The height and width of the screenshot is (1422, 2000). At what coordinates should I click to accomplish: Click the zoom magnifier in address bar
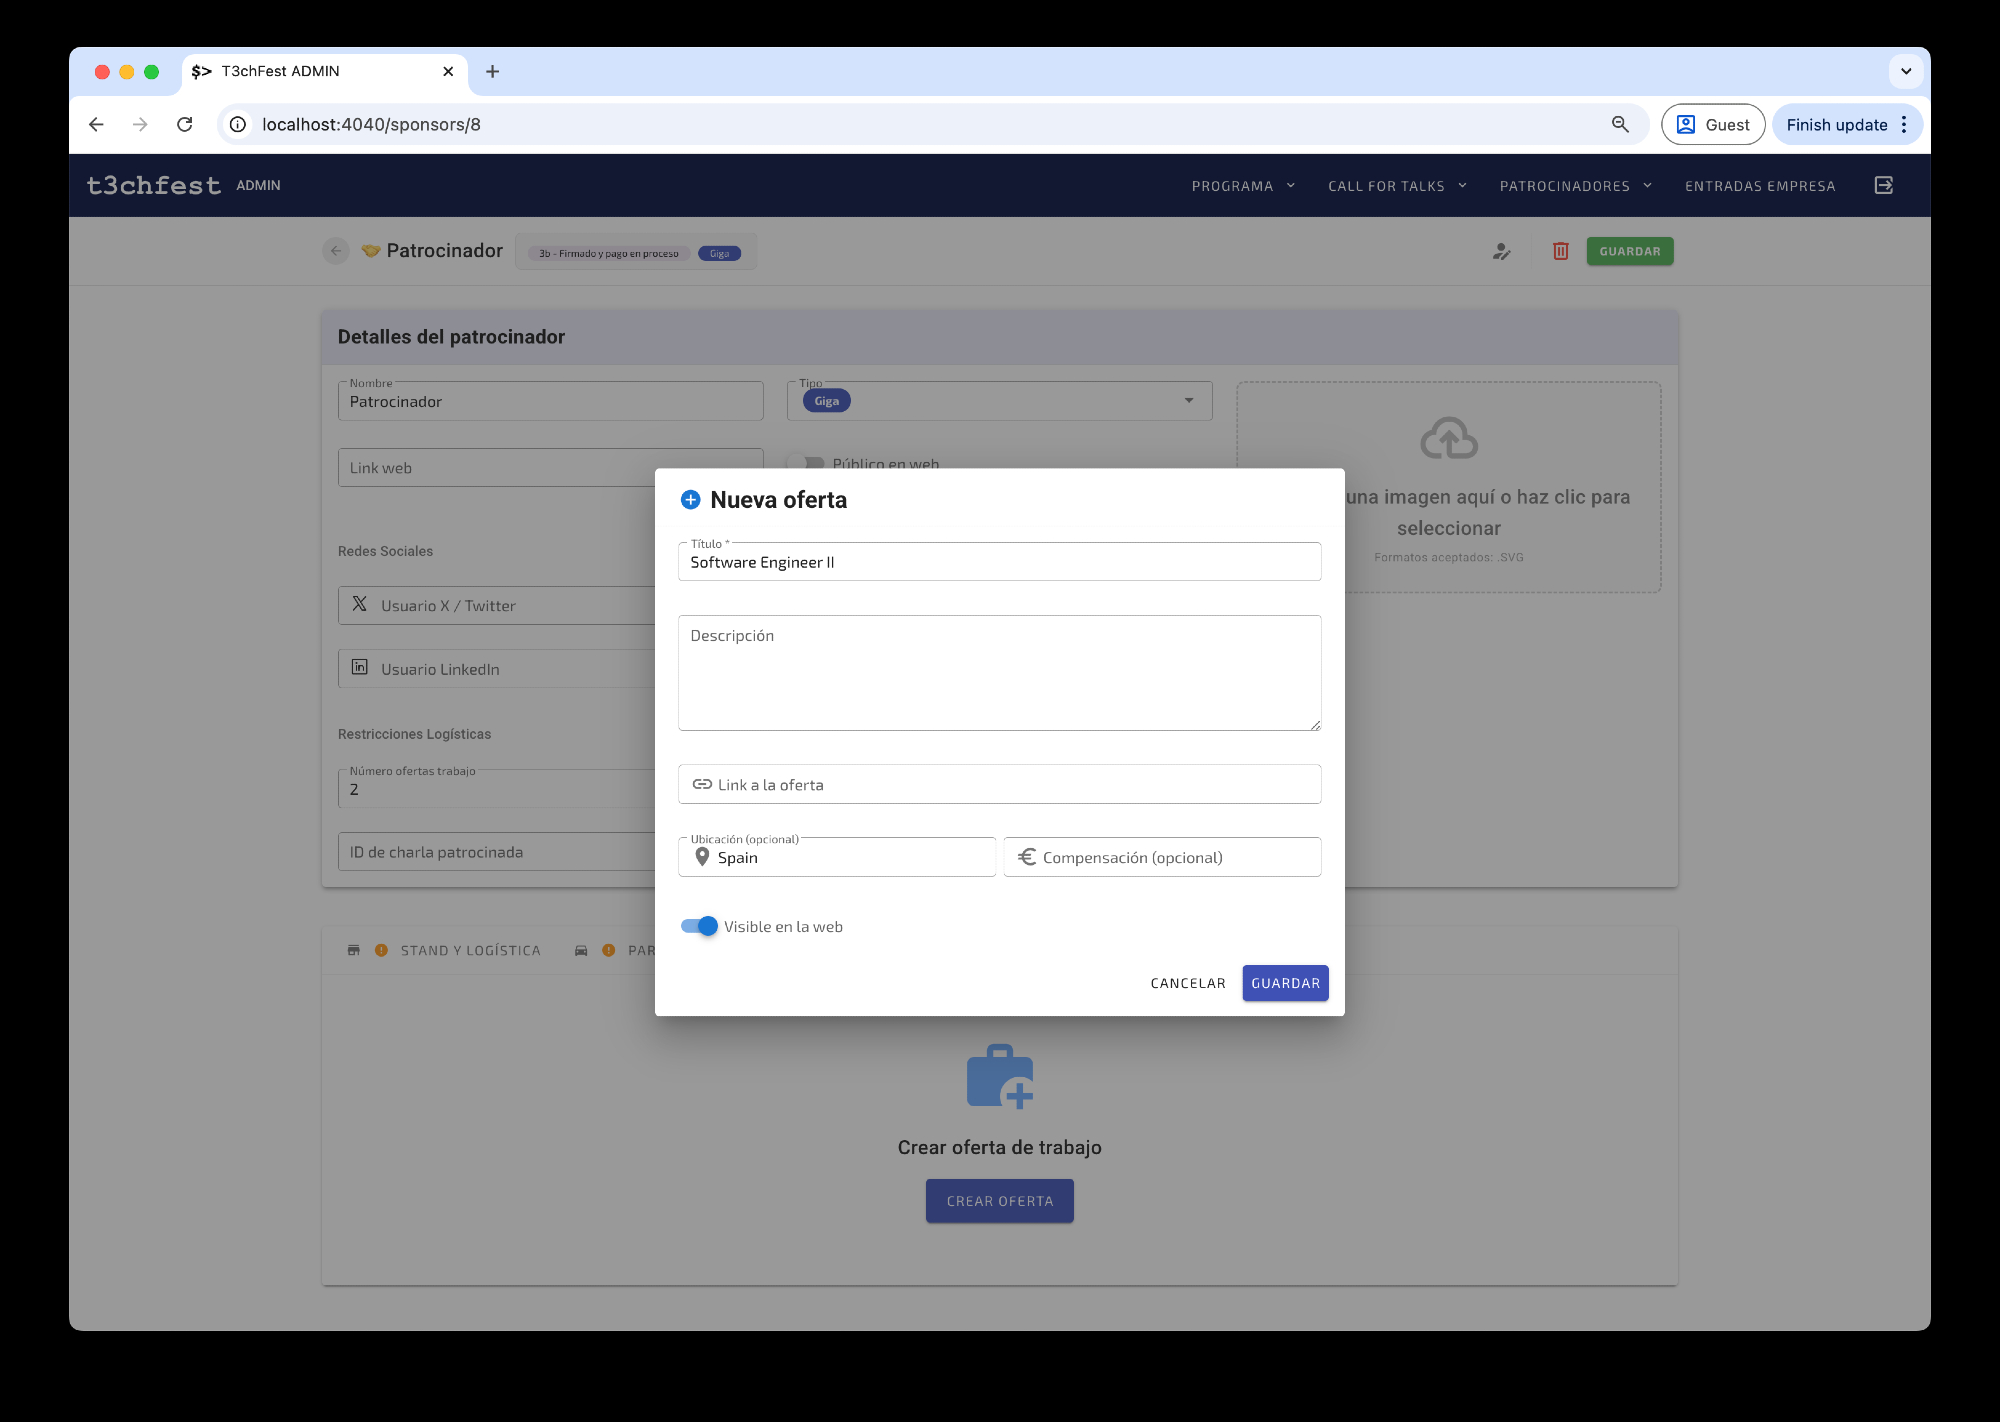1620,124
